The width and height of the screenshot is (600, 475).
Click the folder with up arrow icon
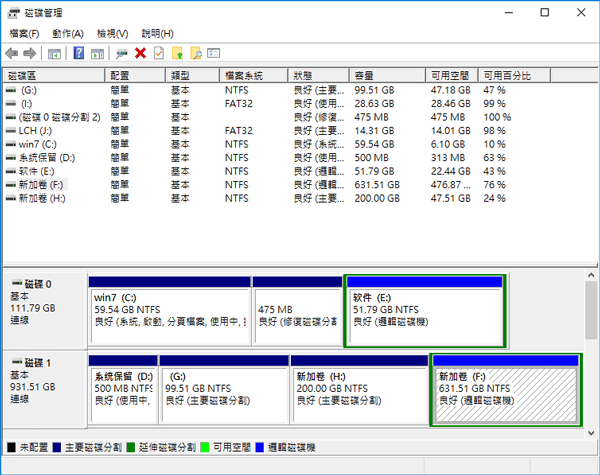pos(178,53)
